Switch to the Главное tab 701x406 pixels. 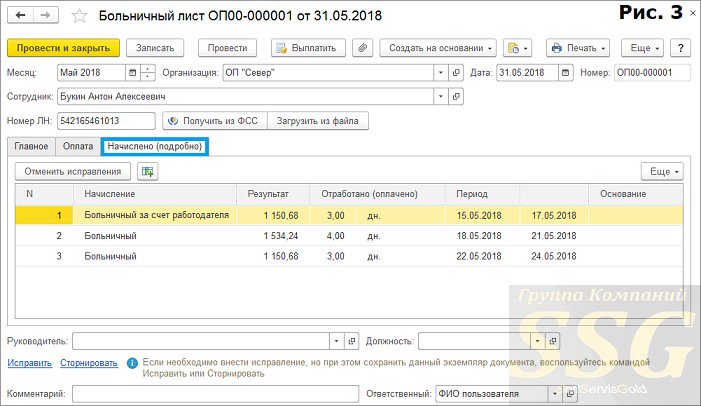[x=31, y=146]
